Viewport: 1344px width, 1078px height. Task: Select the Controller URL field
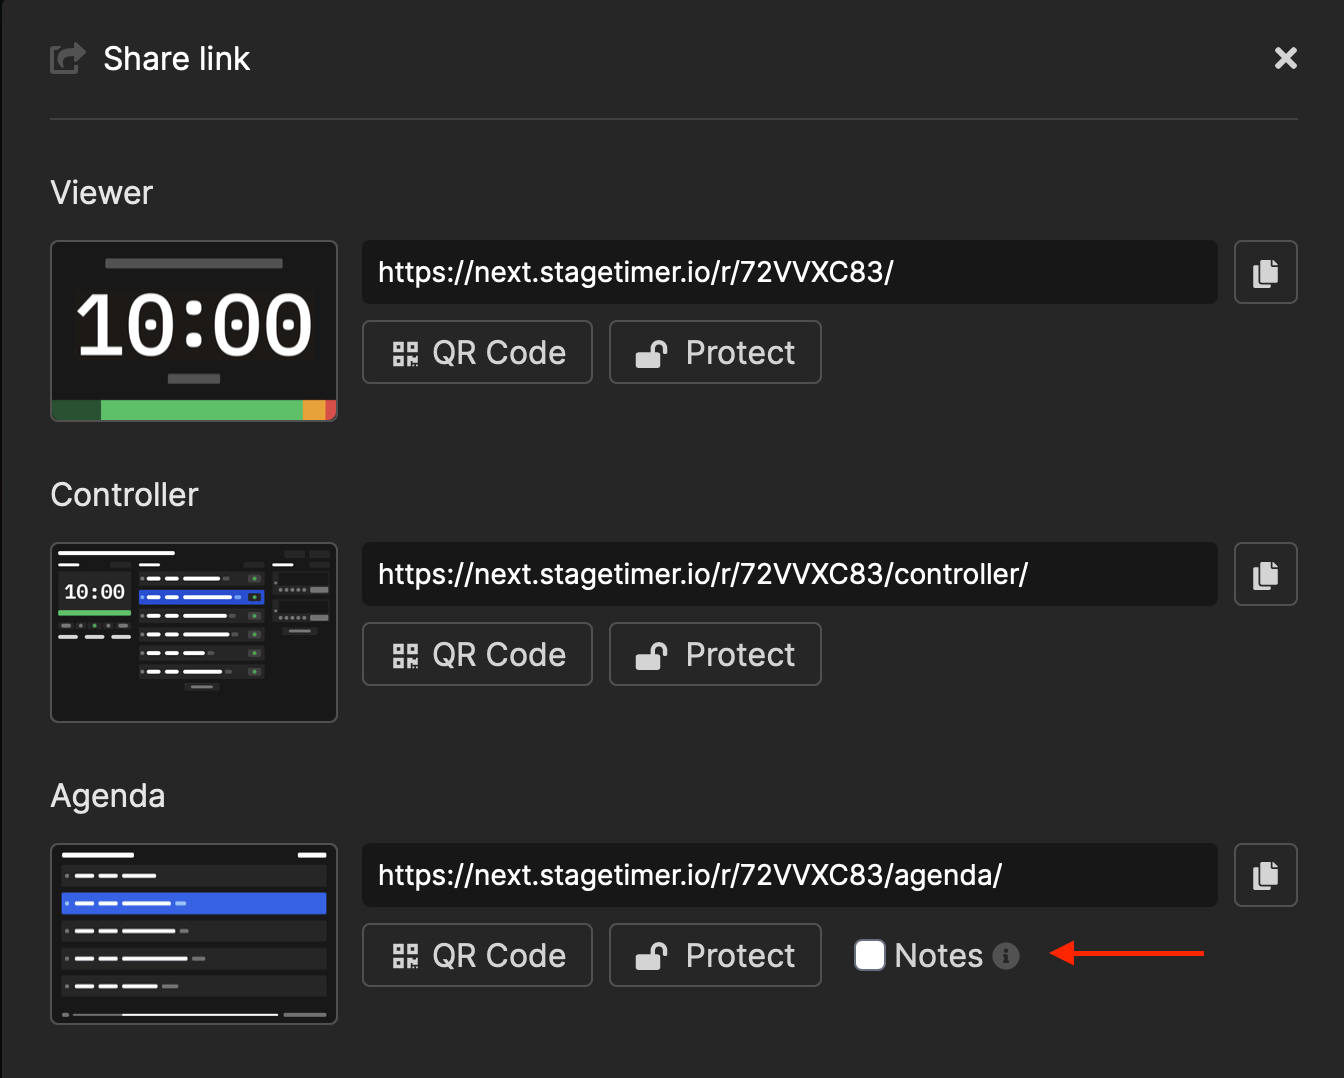790,574
